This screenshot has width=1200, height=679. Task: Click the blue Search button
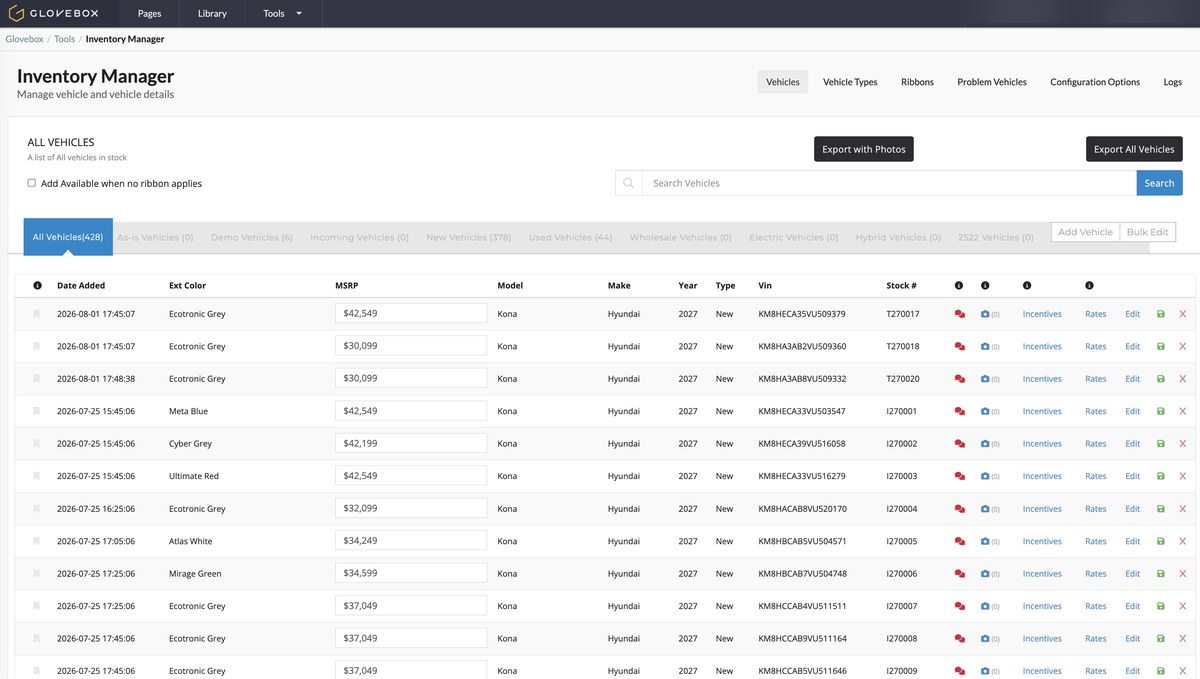click(x=1159, y=183)
